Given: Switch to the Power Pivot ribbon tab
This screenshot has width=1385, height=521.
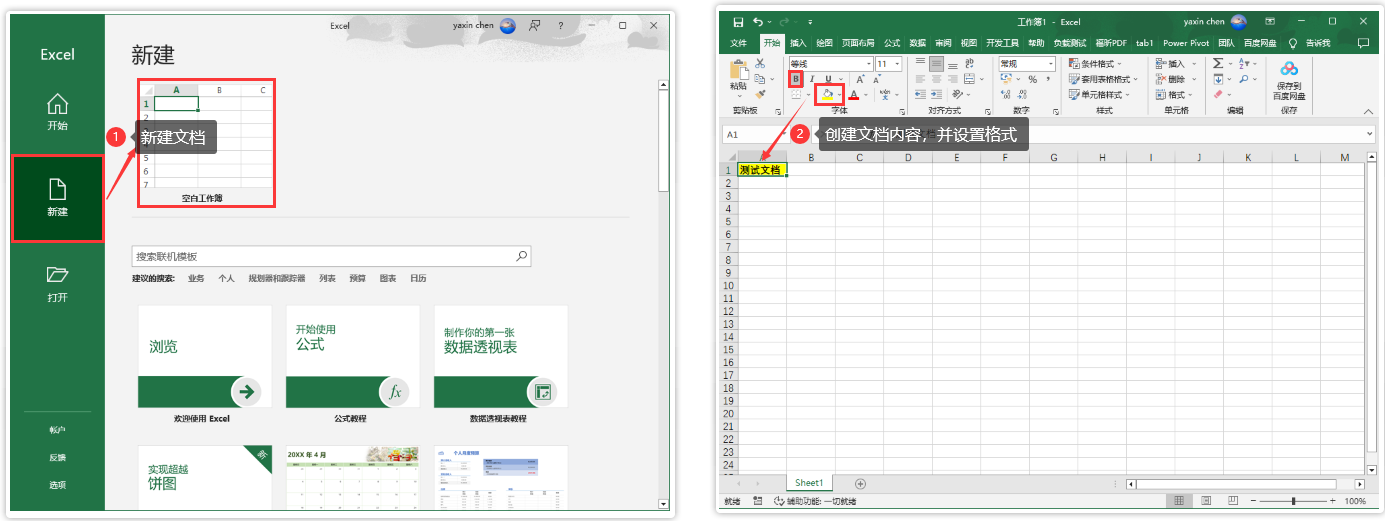Looking at the screenshot, I should click(1186, 43).
